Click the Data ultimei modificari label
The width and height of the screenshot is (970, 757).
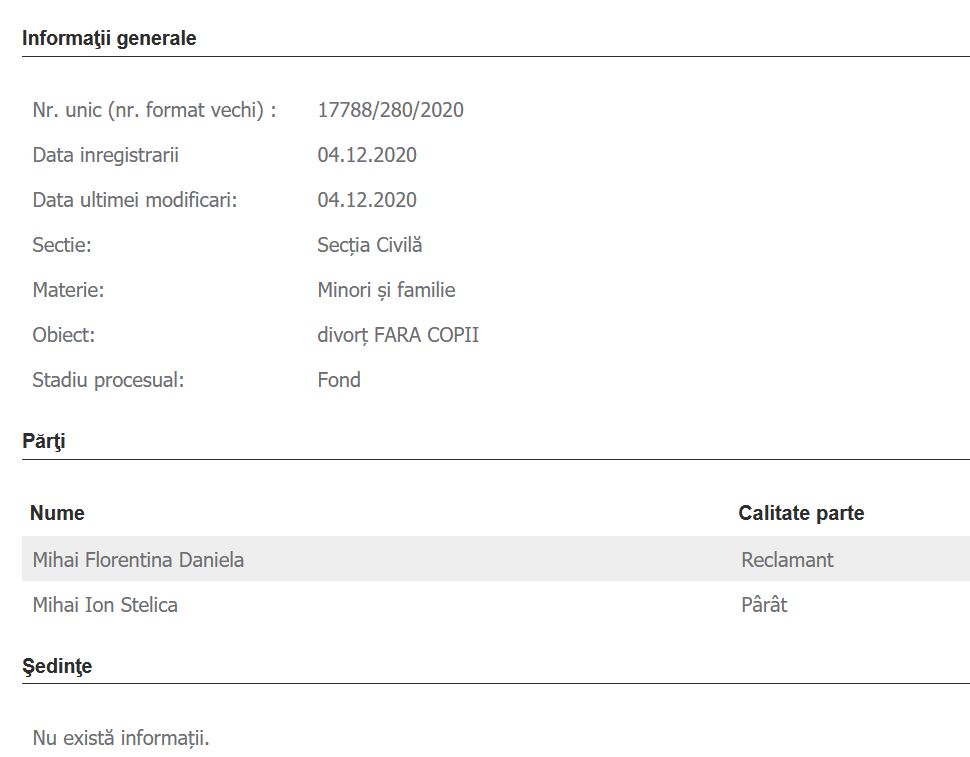135,200
